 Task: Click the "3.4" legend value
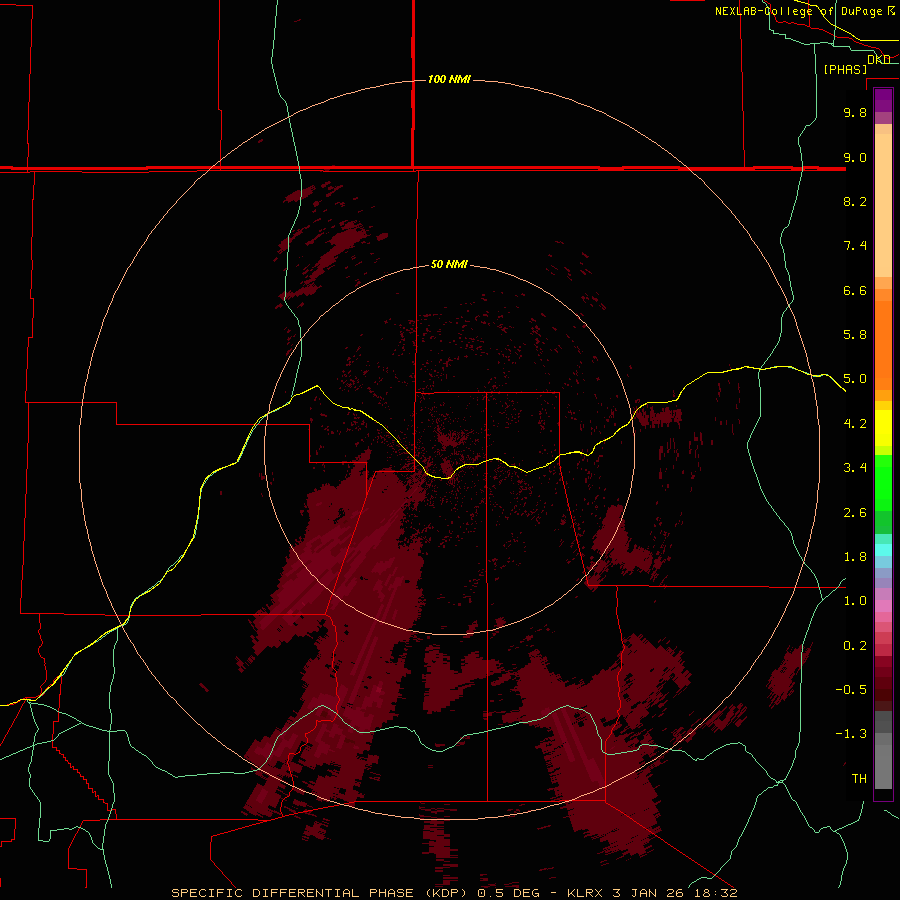(x=855, y=468)
